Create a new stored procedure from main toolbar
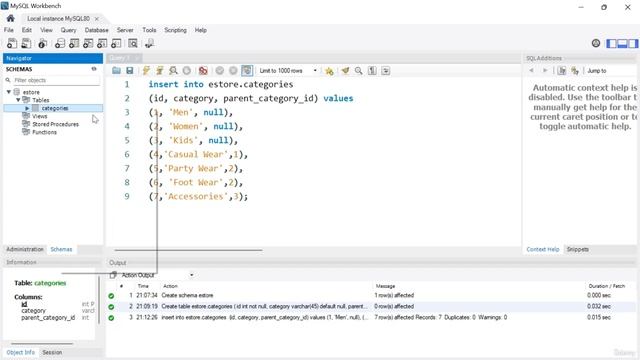640x360 pixels. pos(102,43)
